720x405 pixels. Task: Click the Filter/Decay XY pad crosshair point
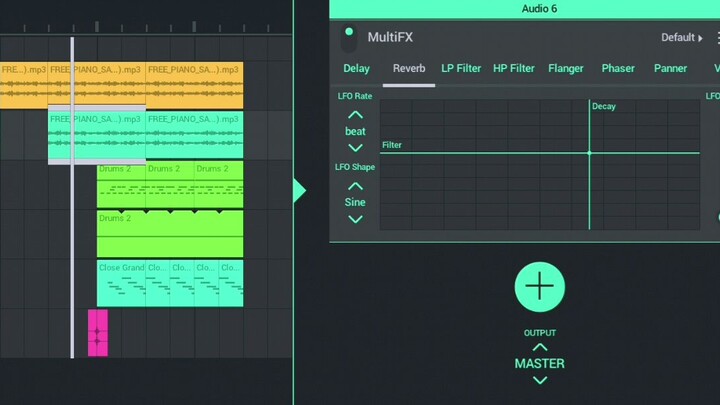(589, 153)
